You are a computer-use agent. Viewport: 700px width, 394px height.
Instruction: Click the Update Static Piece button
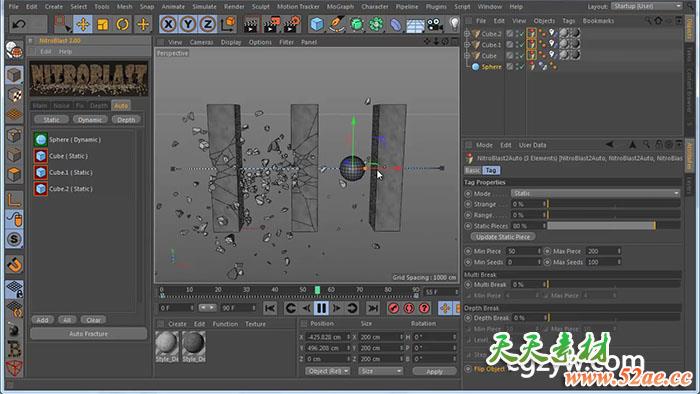point(503,237)
